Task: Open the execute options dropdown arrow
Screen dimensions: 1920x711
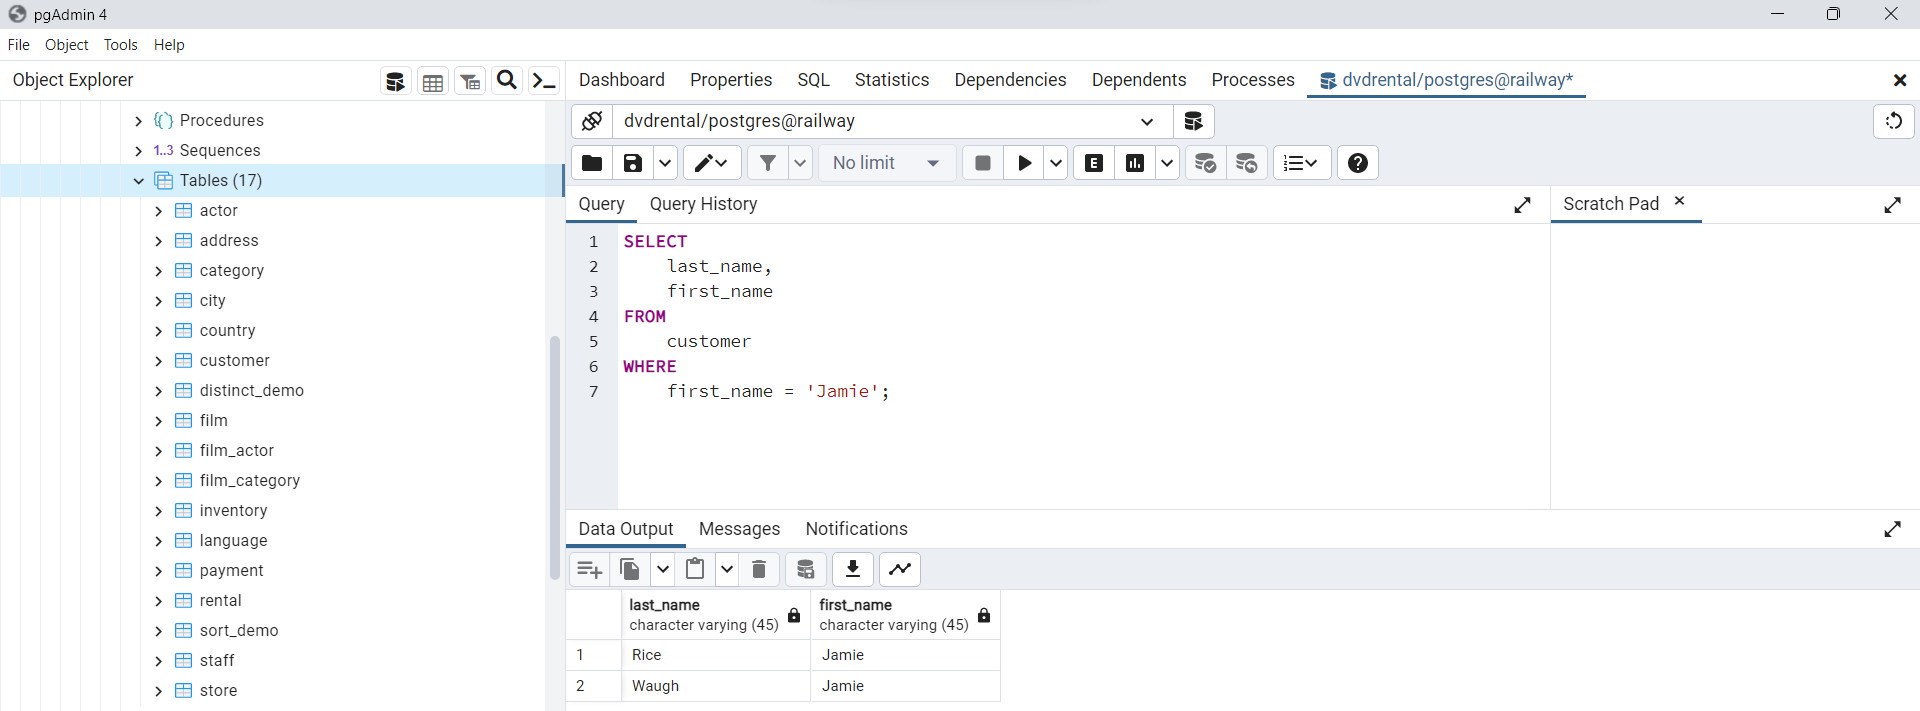Action: pos(1056,163)
